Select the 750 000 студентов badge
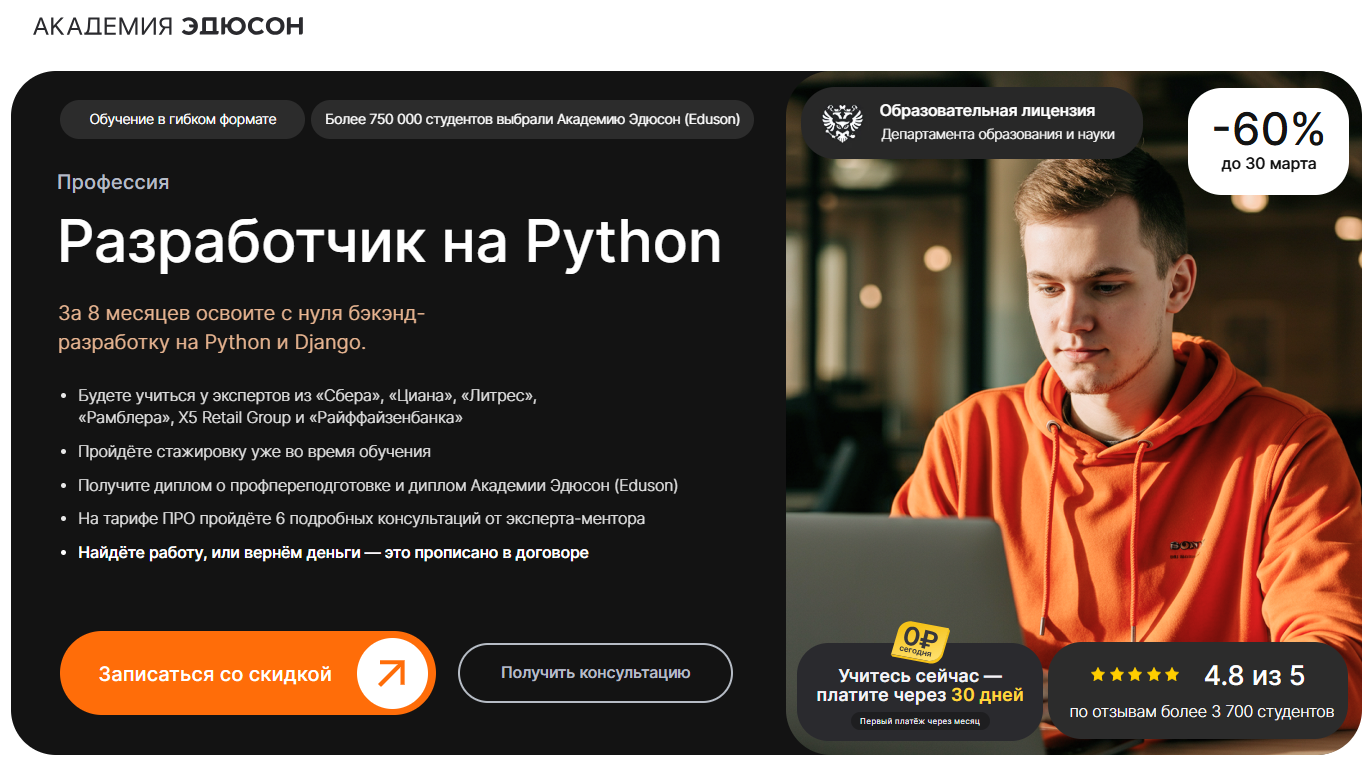 pyautogui.click(x=532, y=119)
